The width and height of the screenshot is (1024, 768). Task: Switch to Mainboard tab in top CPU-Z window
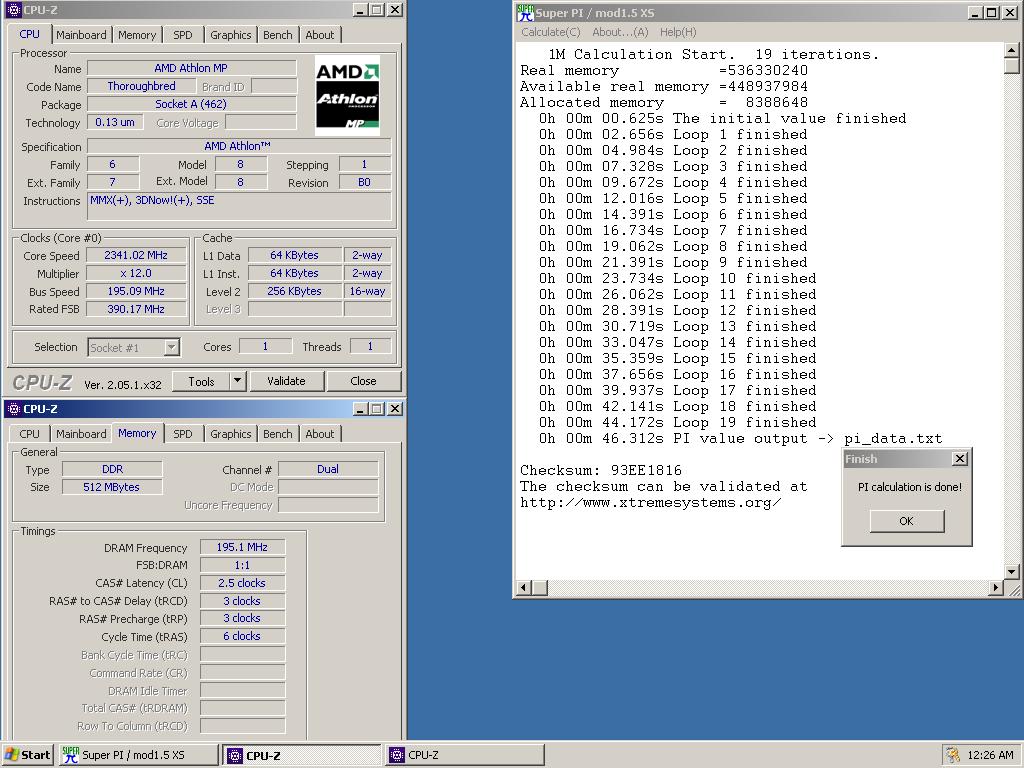(x=81, y=35)
